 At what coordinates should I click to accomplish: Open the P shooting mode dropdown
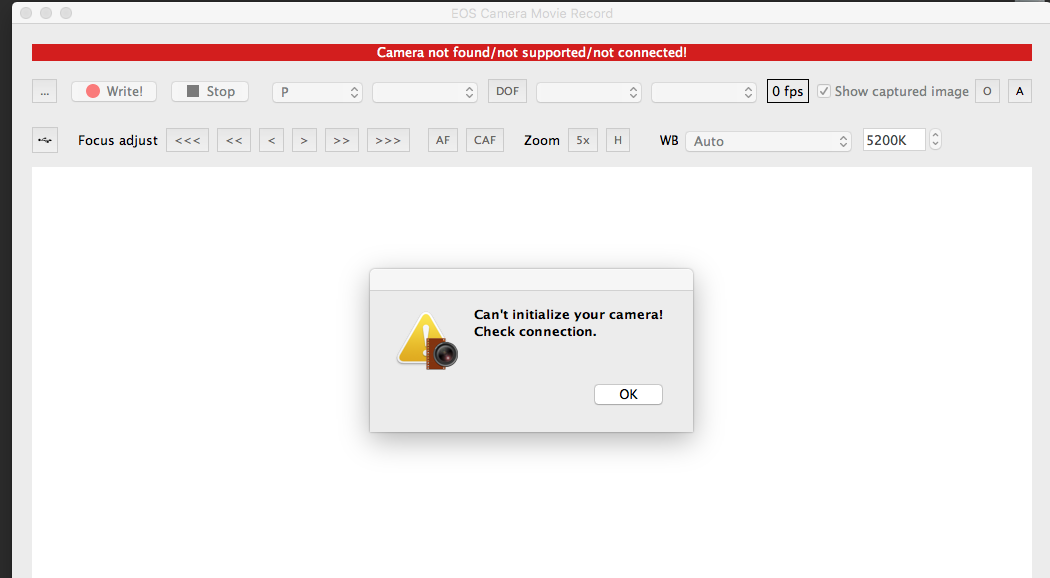coord(317,92)
